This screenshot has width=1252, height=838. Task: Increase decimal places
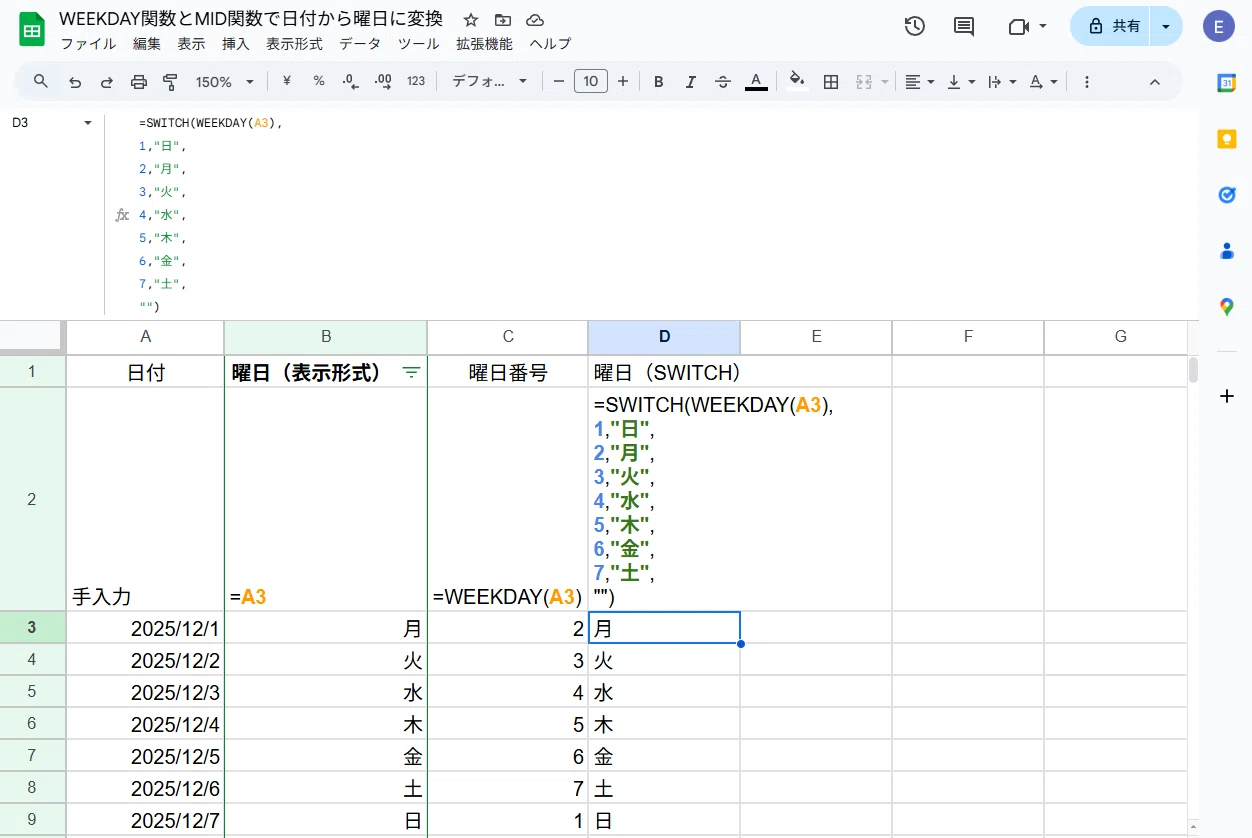coord(382,82)
